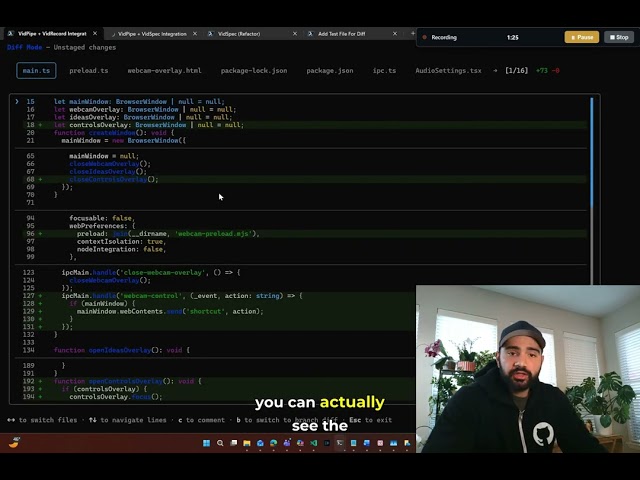The height and width of the screenshot is (480, 640).
Task: Open the weather widget on the taskbar
Action: pos(15,442)
